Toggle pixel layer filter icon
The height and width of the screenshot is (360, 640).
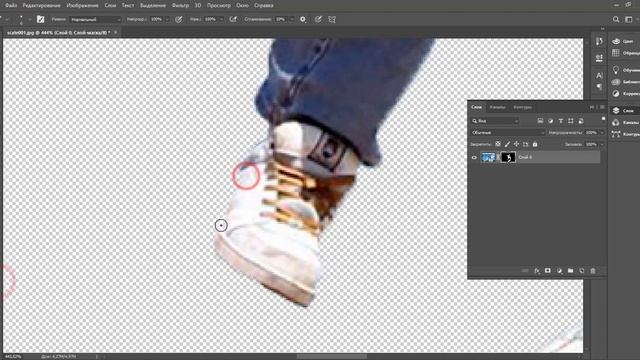(x=540, y=121)
